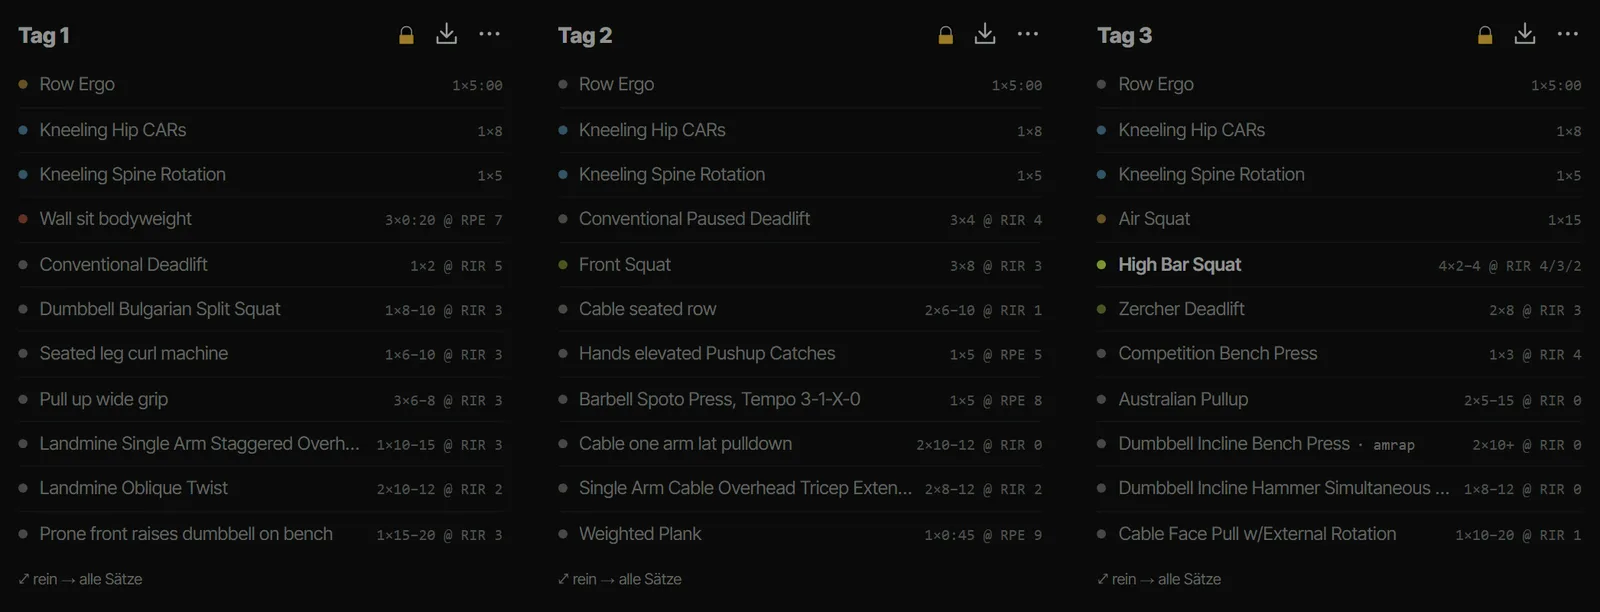Image resolution: width=1600 pixels, height=612 pixels.
Task: Open the three-dot menu for Tag 1
Action: [x=489, y=34]
